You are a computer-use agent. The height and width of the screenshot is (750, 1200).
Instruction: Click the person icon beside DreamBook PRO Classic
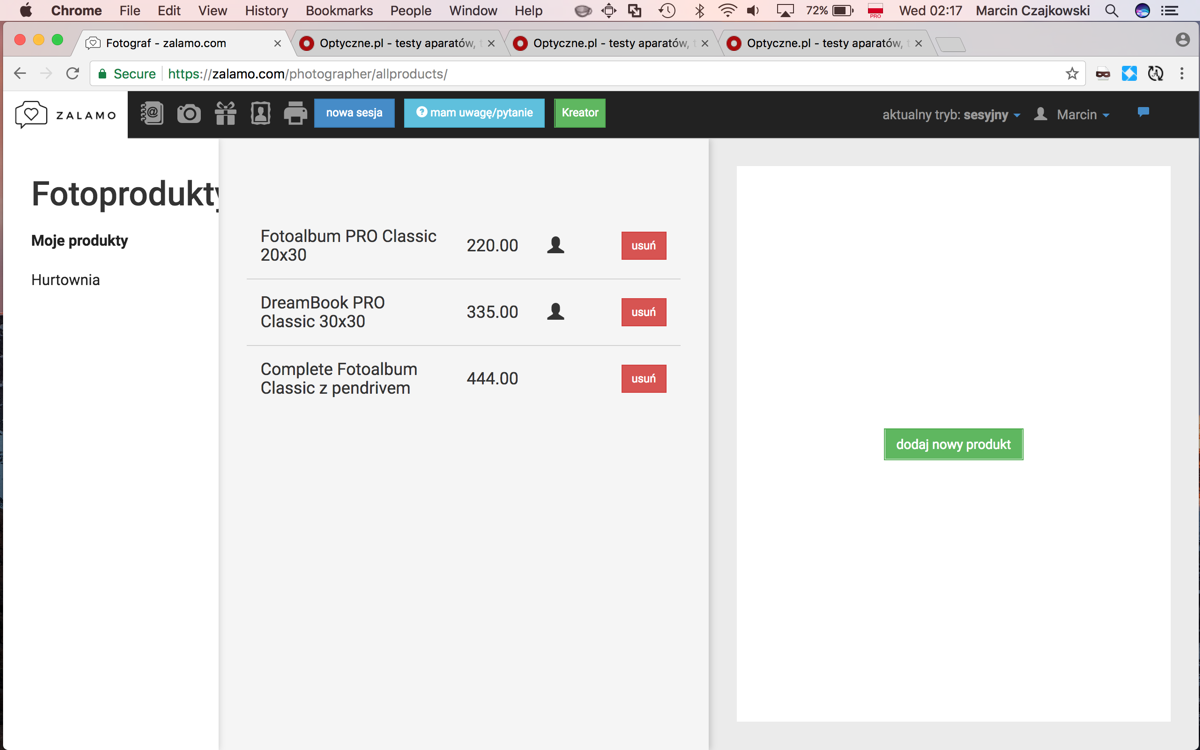coord(556,312)
